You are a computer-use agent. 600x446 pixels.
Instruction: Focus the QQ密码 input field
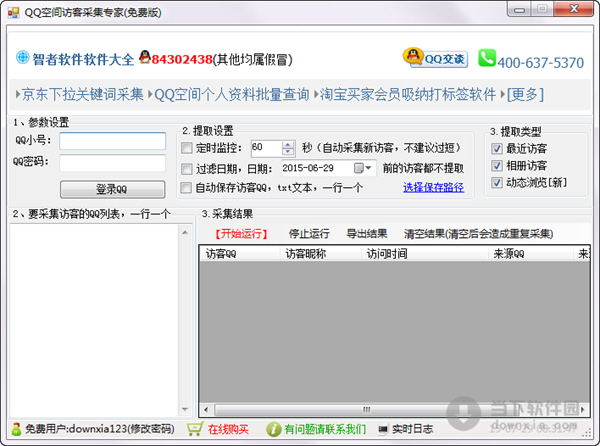pyautogui.click(x=112, y=163)
